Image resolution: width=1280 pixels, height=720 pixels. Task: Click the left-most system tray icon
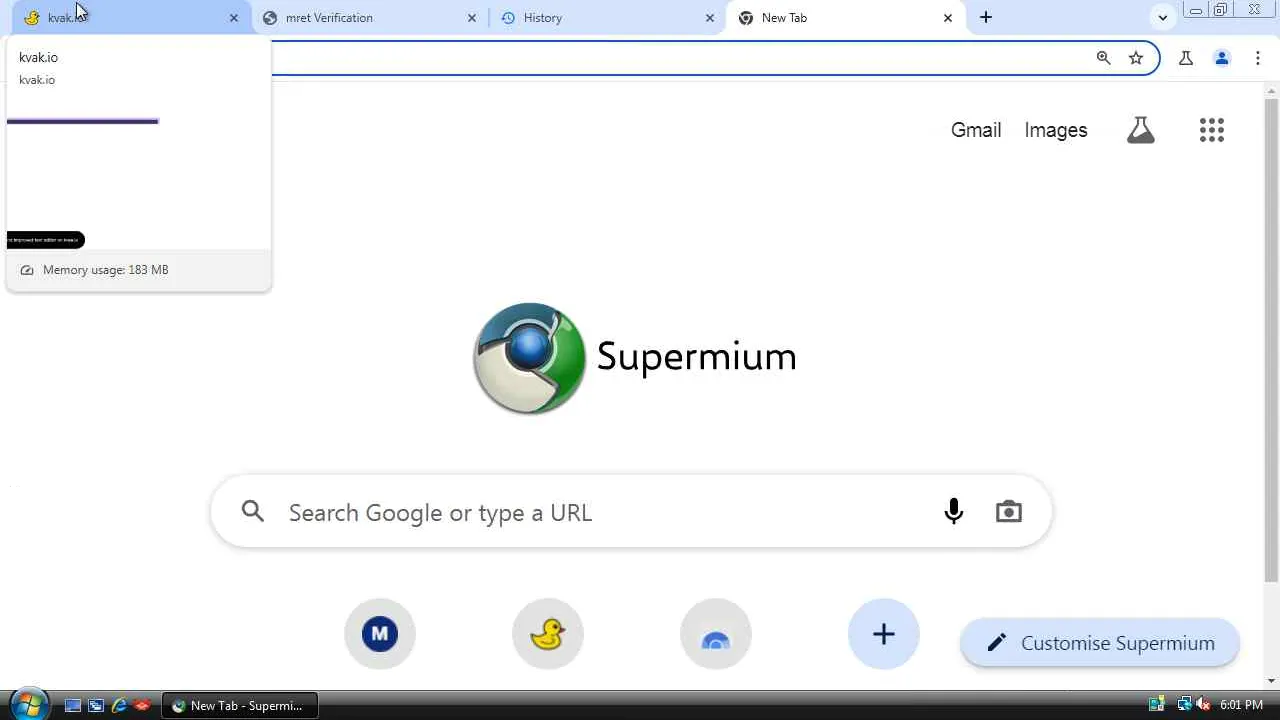pyautogui.click(x=1157, y=705)
